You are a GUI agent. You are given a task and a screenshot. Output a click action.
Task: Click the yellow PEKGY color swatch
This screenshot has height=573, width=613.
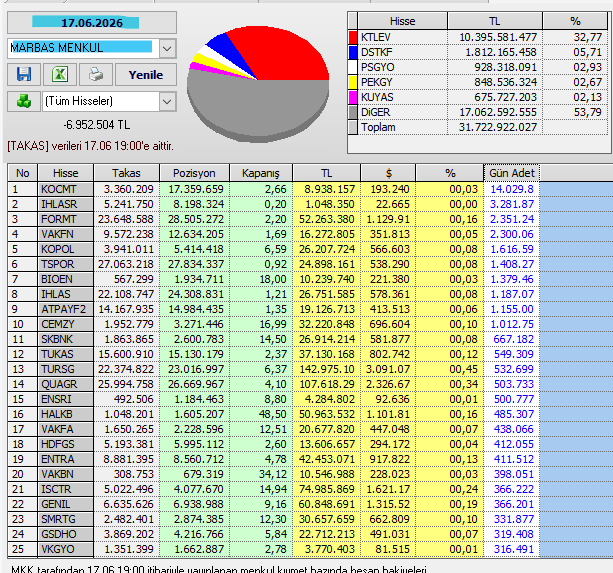[353, 82]
